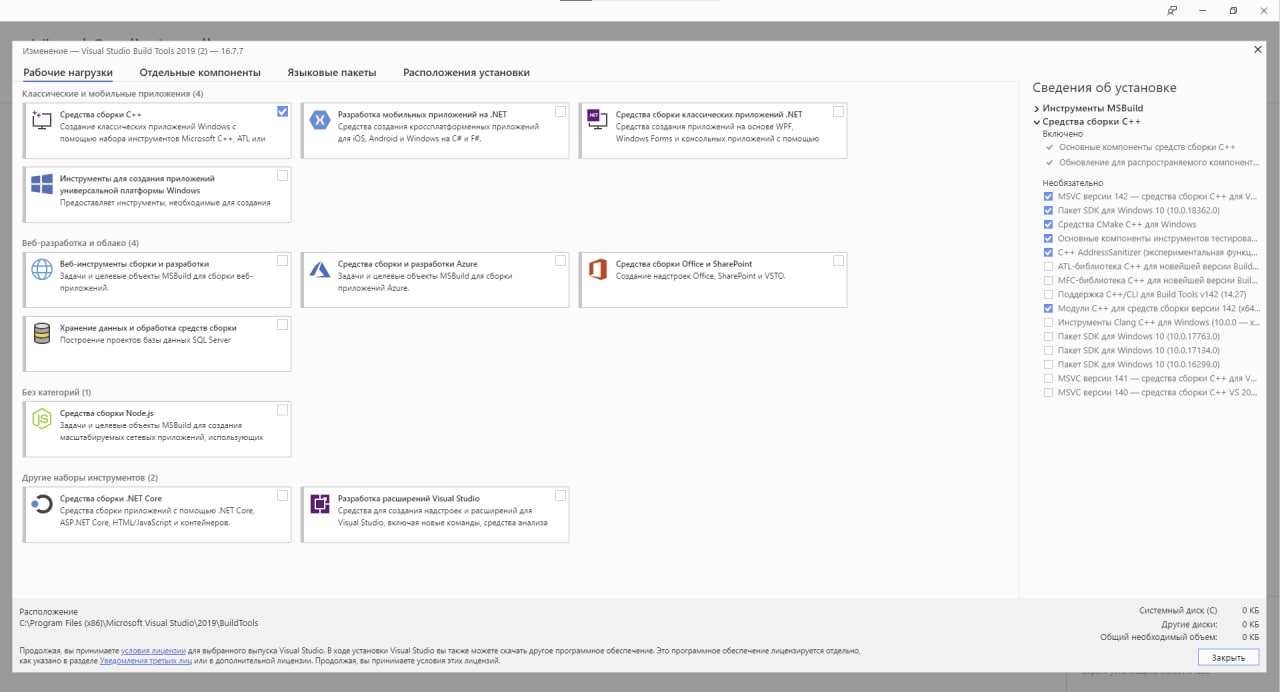This screenshot has height=692, width=1280.
Task: Check Пакет SDK для Windows 10 (10.0.16299.0)
Action: (x=1048, y=364)
